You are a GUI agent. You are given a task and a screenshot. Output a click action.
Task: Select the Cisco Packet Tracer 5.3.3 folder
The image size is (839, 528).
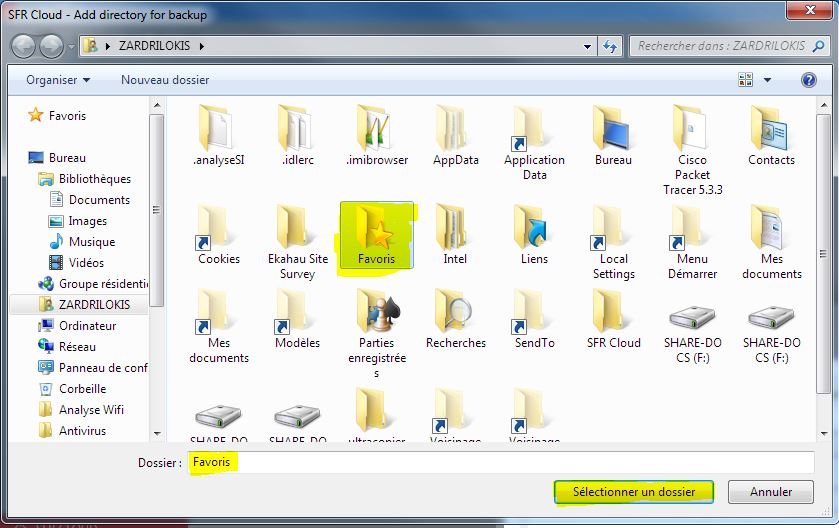692,150
